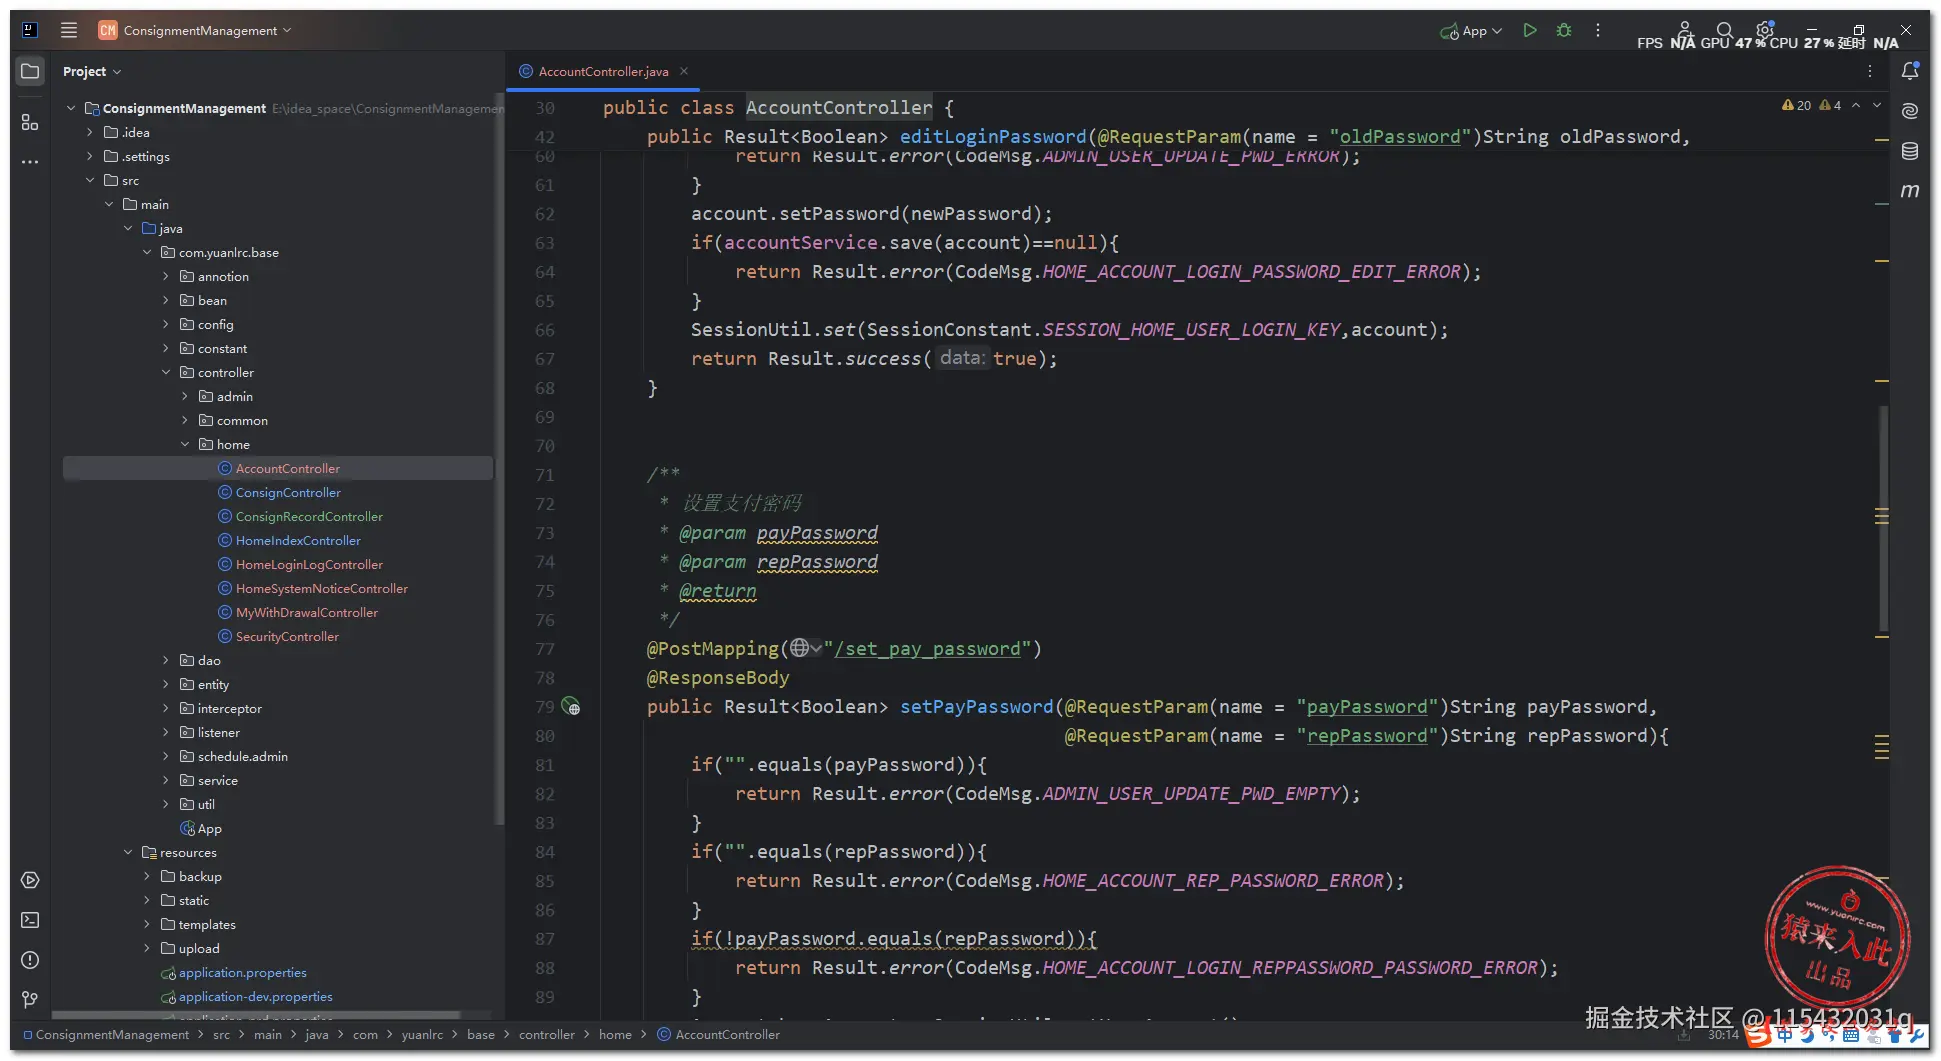Click the AccountController class name on line 30
The height and width of the screenshot is (1061, 1941).
[x=839, y=108]
